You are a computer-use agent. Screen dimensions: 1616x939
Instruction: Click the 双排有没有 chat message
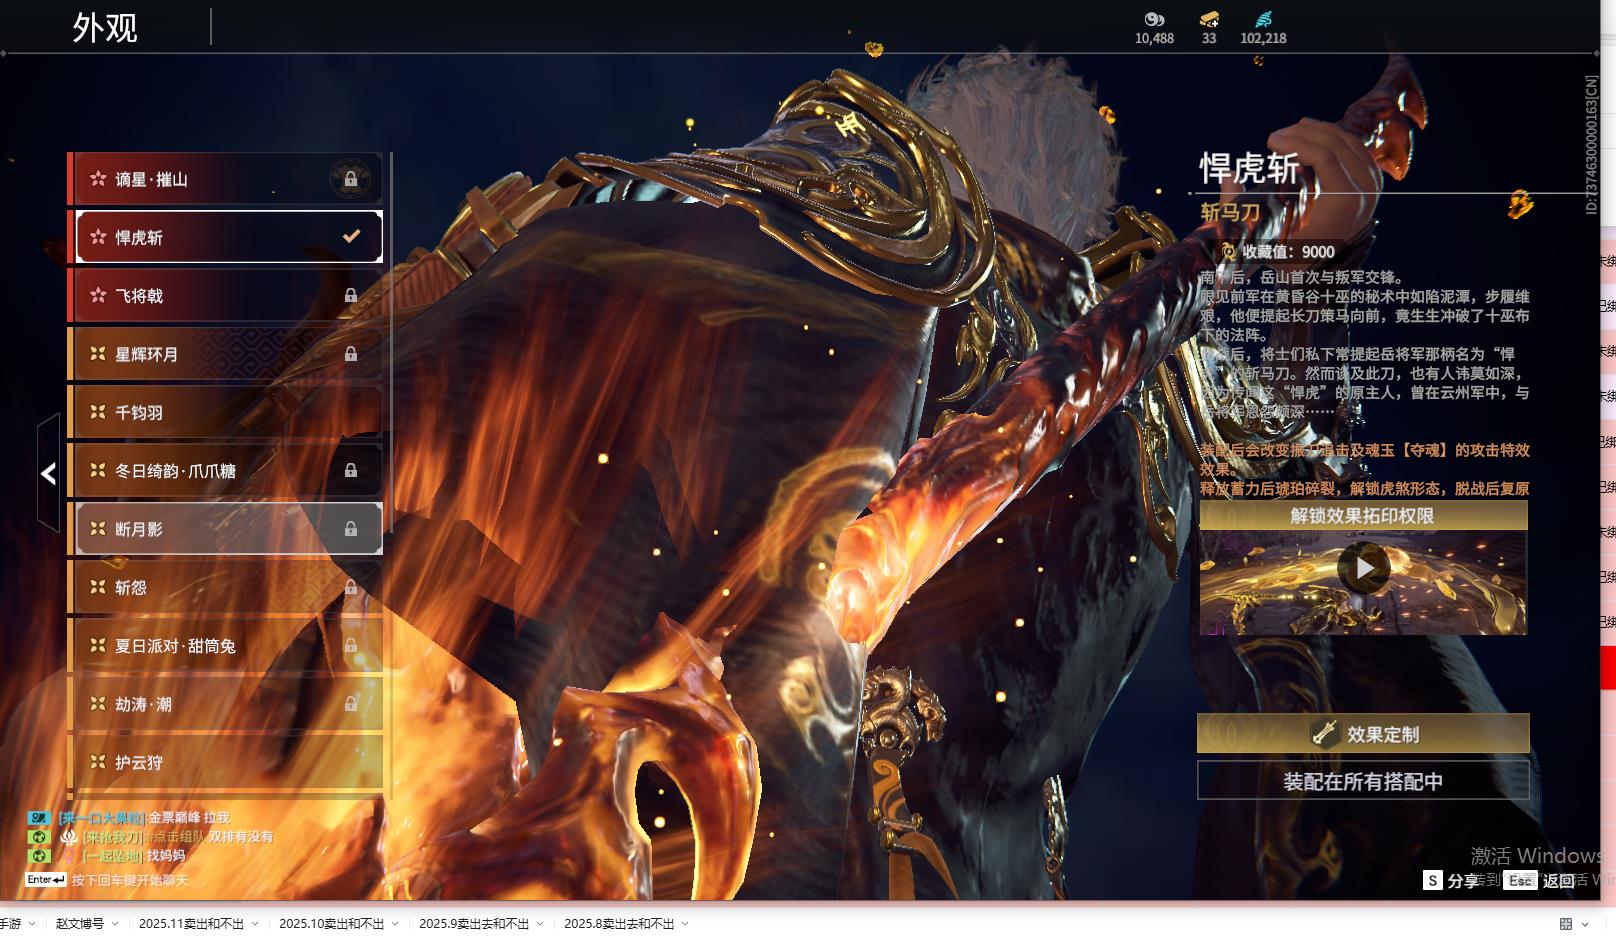coord(240,837)
